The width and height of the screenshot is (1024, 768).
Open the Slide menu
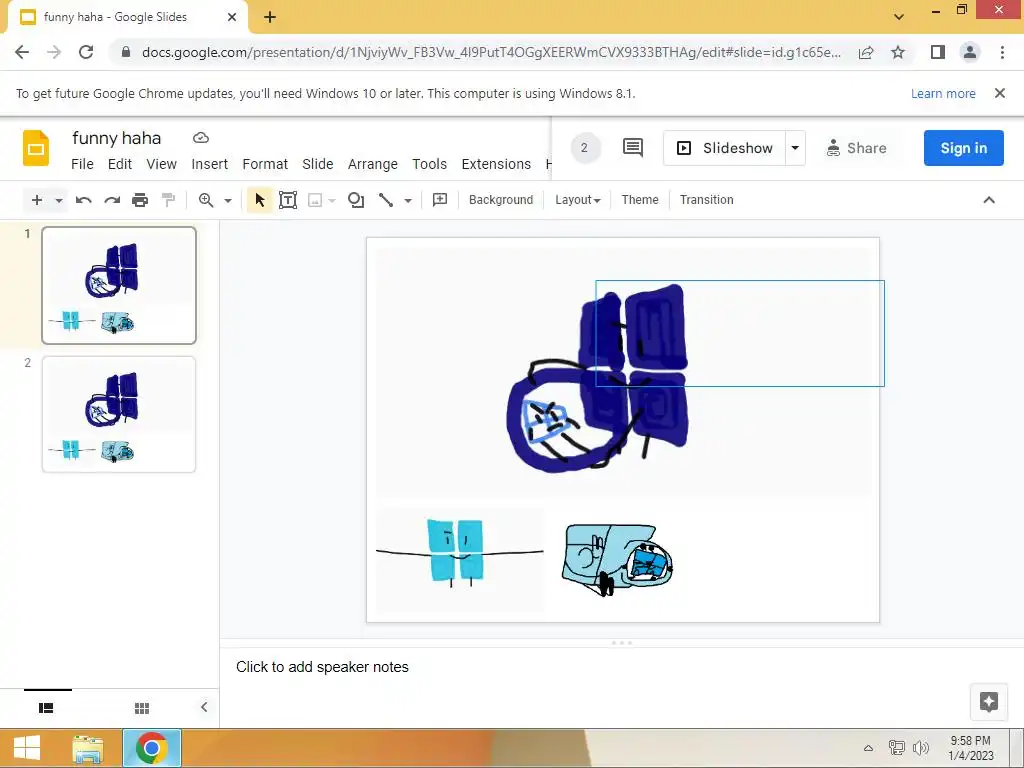click(317, 164)
